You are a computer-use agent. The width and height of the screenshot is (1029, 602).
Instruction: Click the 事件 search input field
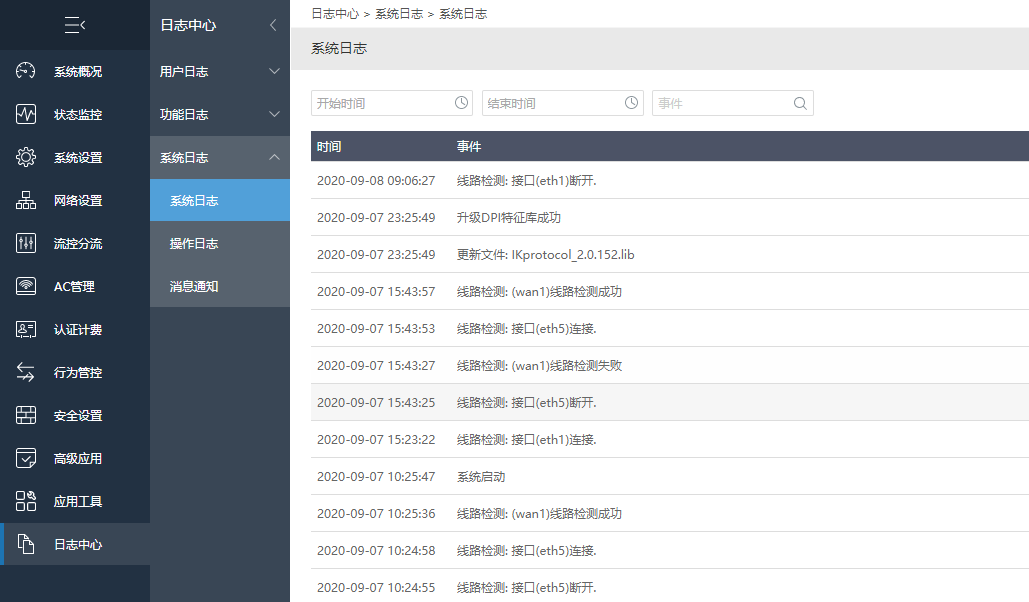pos(732,103)
